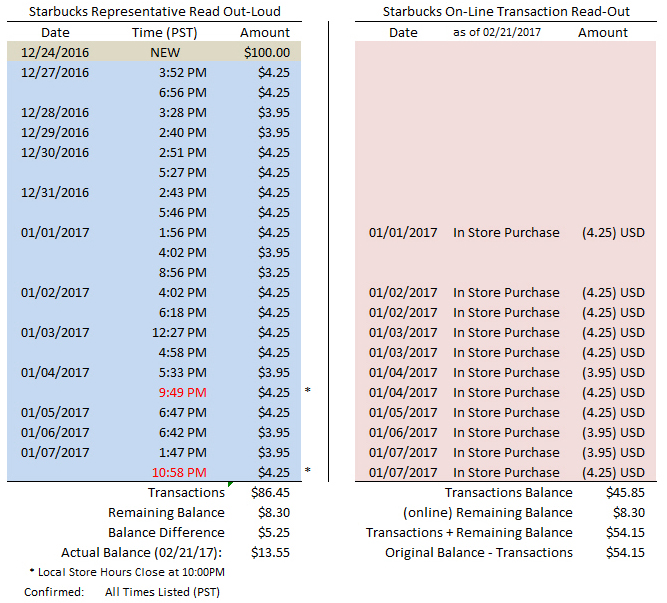Select the $5.25 Balance Difference value
Image resolution: width=667 pixels, height=603 pixels.
click(273, 532)
